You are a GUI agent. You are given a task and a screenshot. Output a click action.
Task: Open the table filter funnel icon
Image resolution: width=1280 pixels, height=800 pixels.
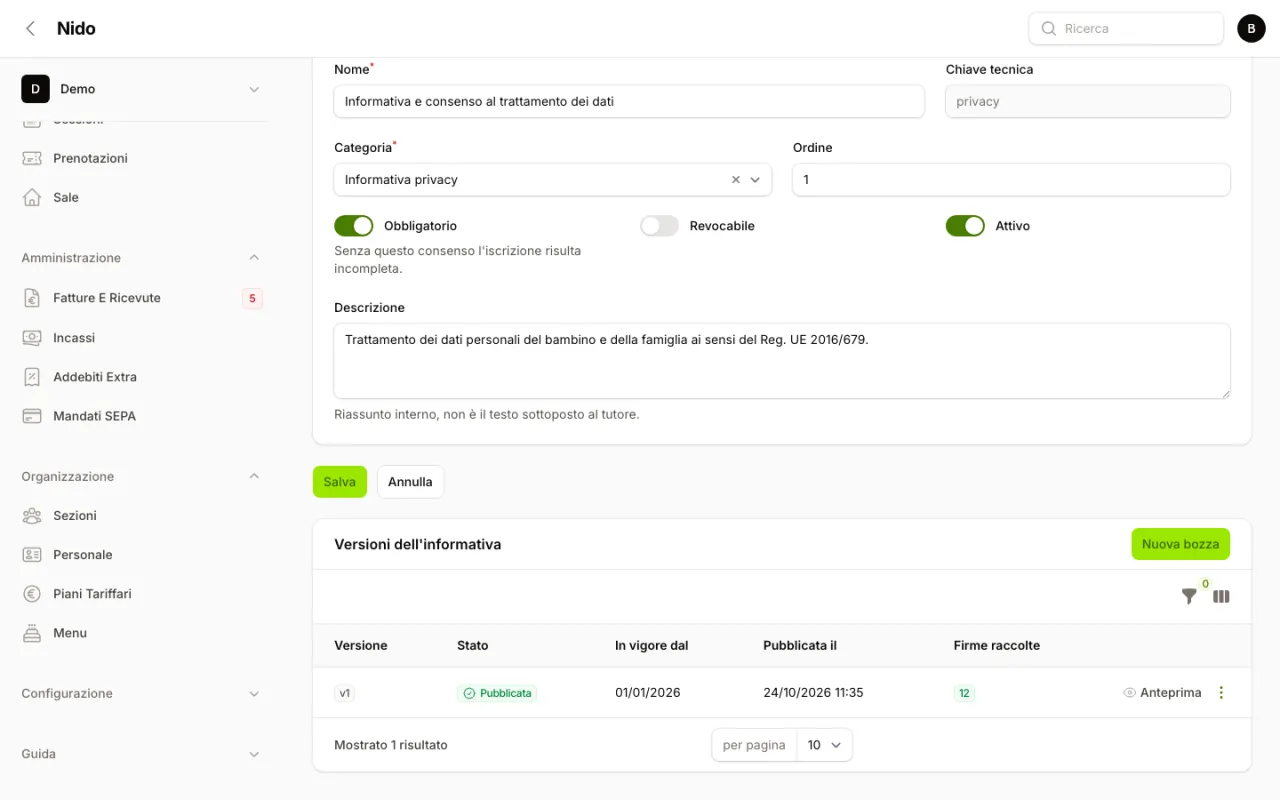click(1189, 596)
